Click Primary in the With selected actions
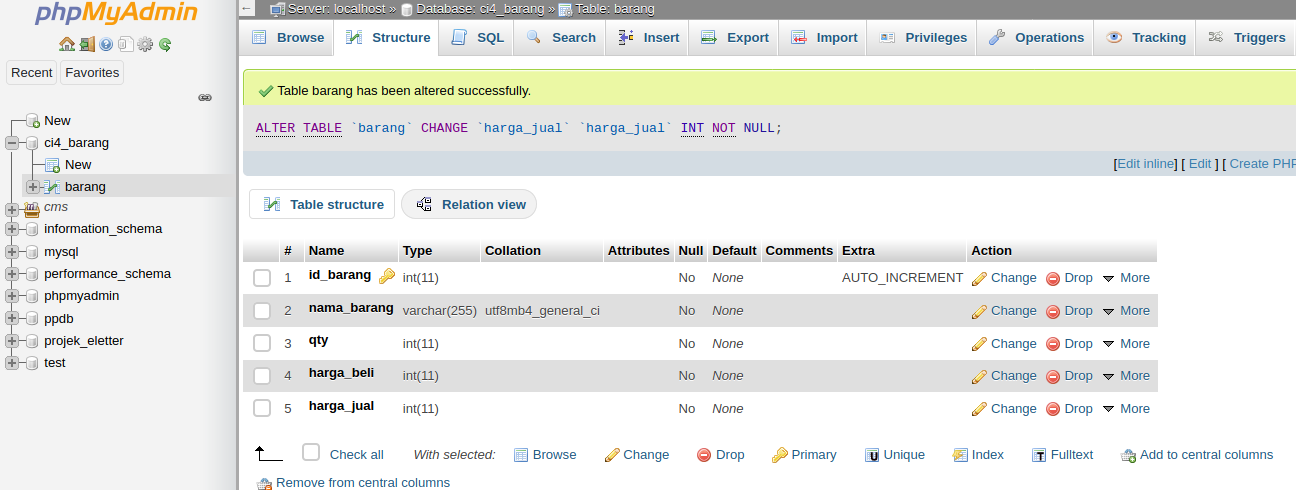 click(x=803, y=455)
